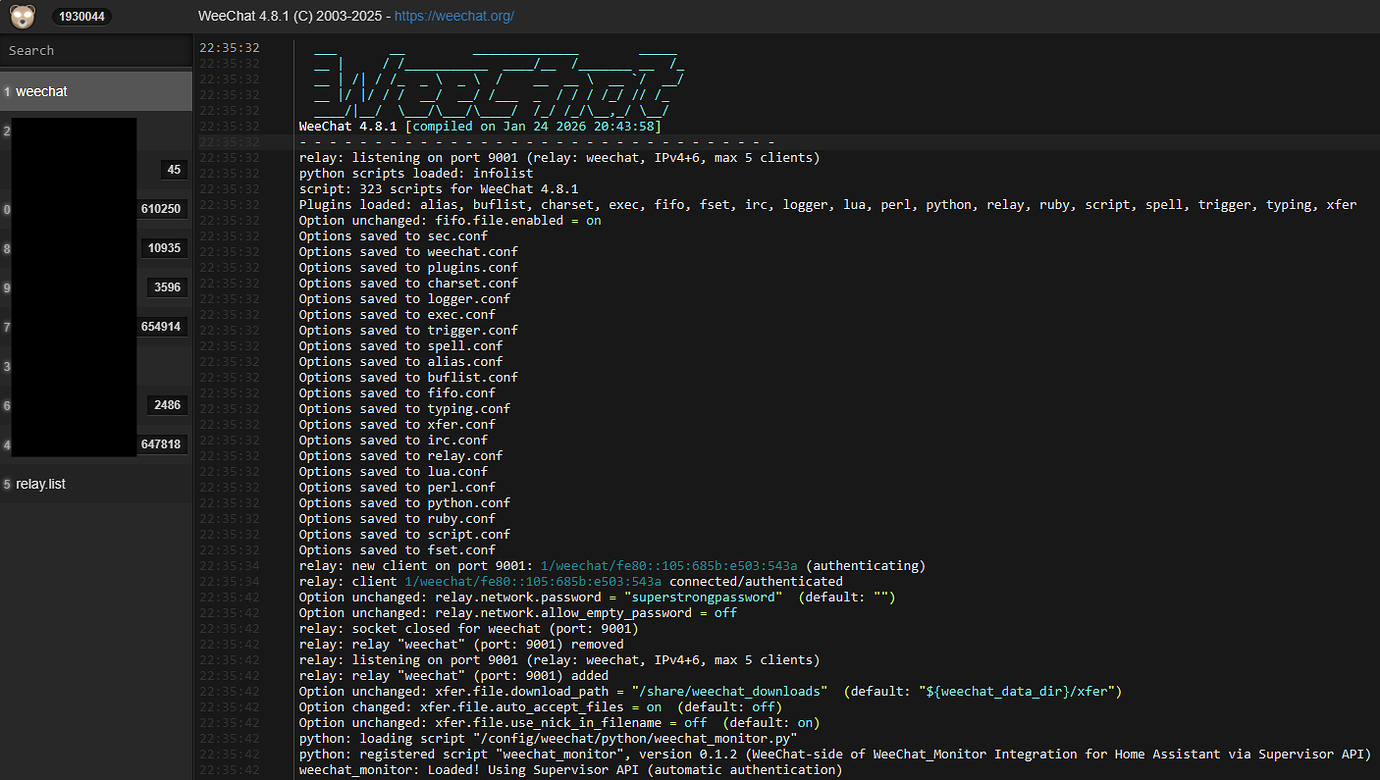The width and height of the screenshot is (1380, 780).
Task: Open the buffer with unread badge 45
Action: coord(96,170)
